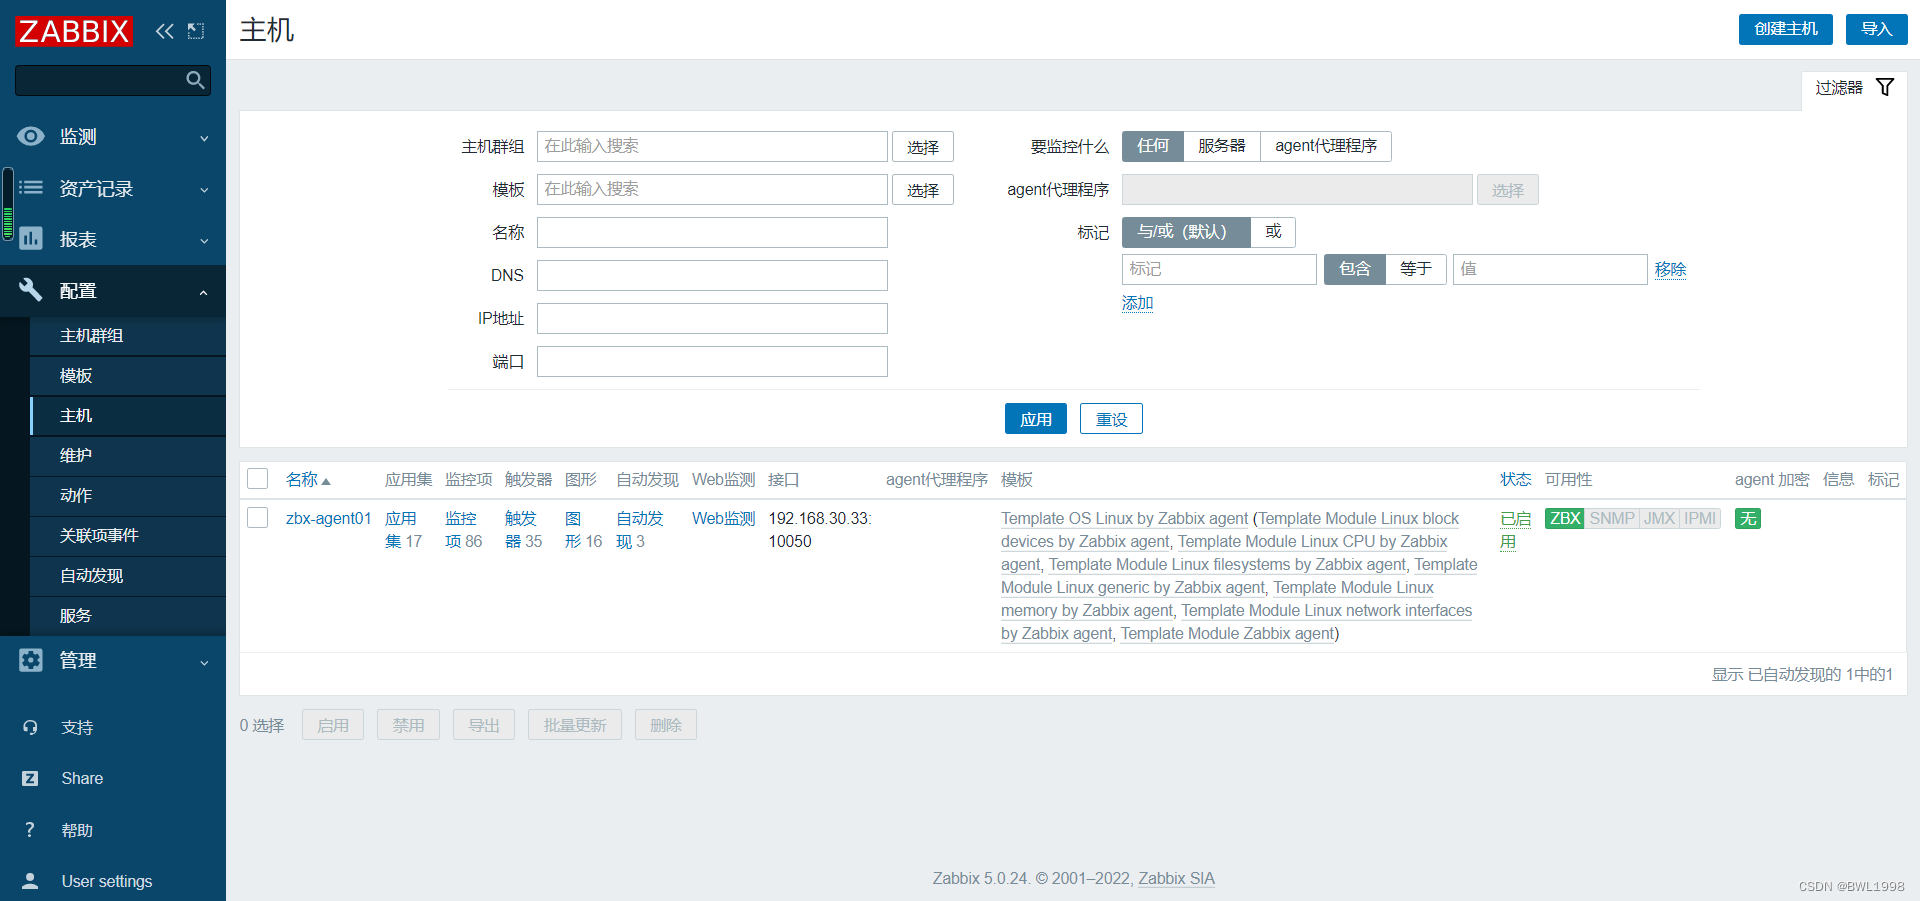Click 重设 filter button
The height and width of the screenshot is (901, 1920).
click(1111, 419)
